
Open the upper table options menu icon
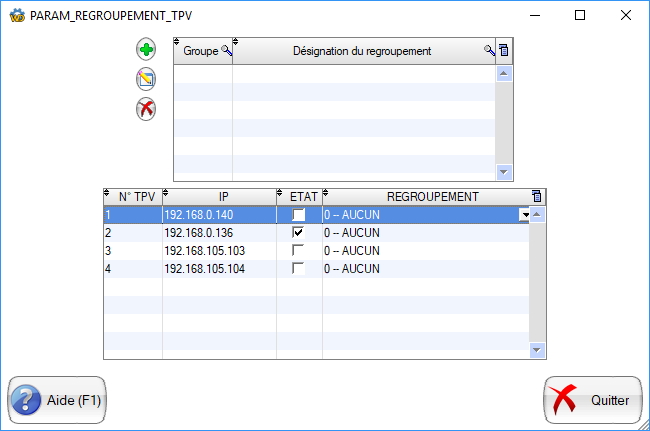click(504, 51)
